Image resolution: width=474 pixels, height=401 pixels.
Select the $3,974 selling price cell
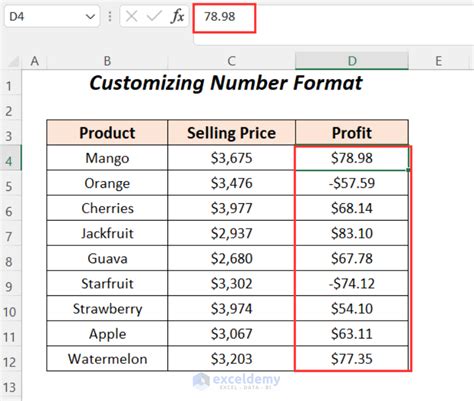point(231,308)
